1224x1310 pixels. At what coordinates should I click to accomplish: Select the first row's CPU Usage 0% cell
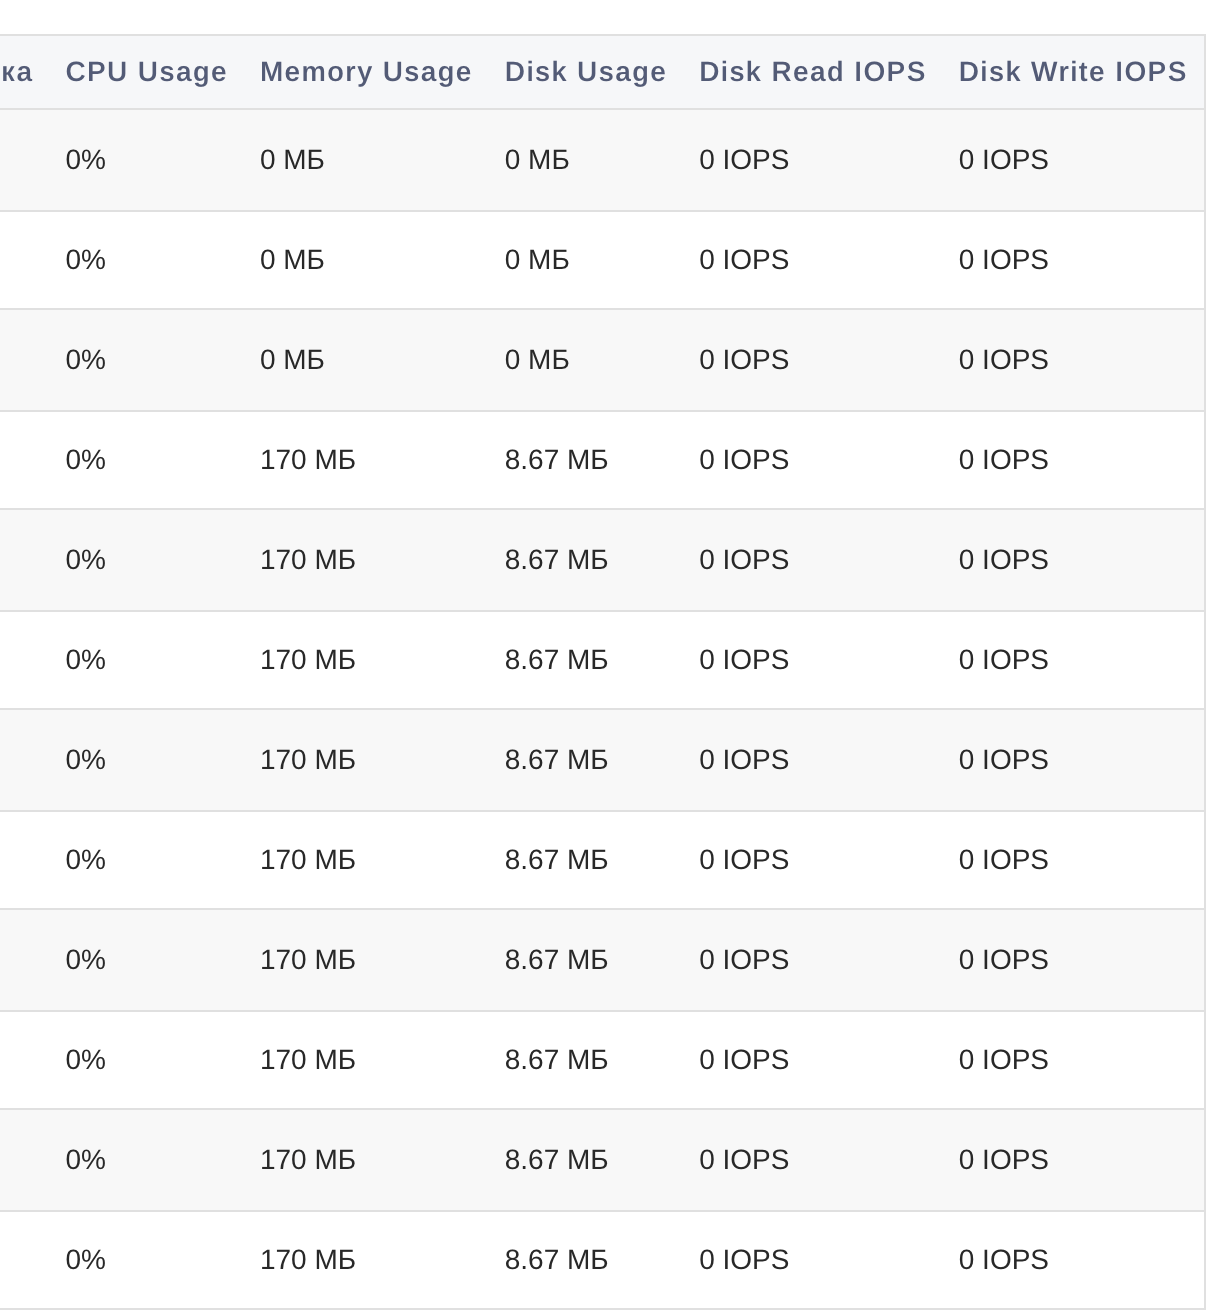coord(86,160)
